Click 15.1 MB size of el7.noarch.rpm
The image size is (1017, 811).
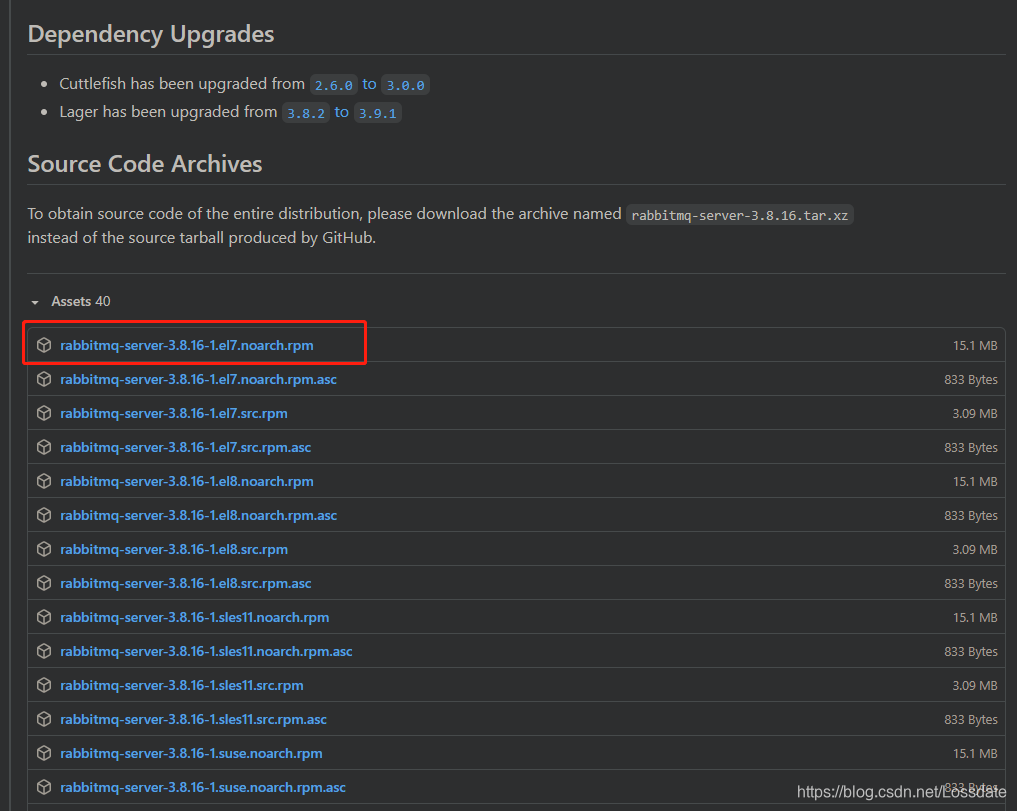pyautogui.click(x=975, y=346)
